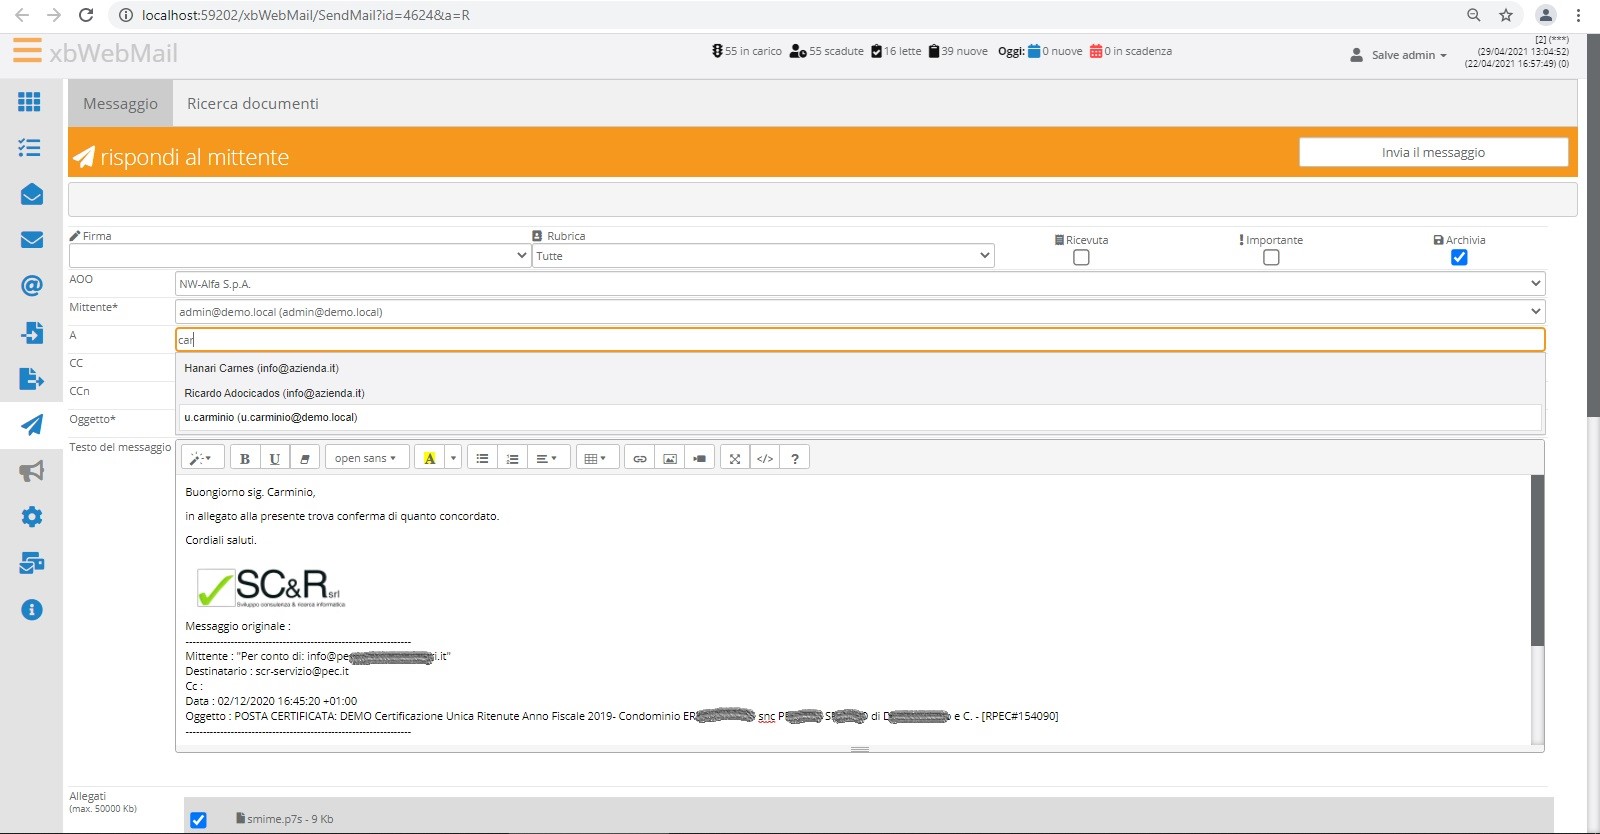Click in the A recipient input field
Screen dimensions: 1600x834
click(x=860, y=340)
